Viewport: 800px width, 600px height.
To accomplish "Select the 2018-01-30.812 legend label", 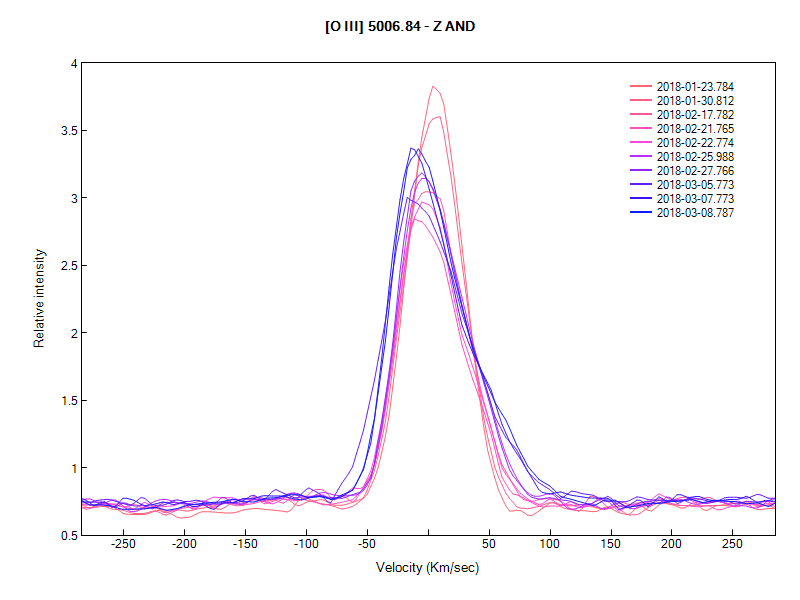I will click(695, 101).
